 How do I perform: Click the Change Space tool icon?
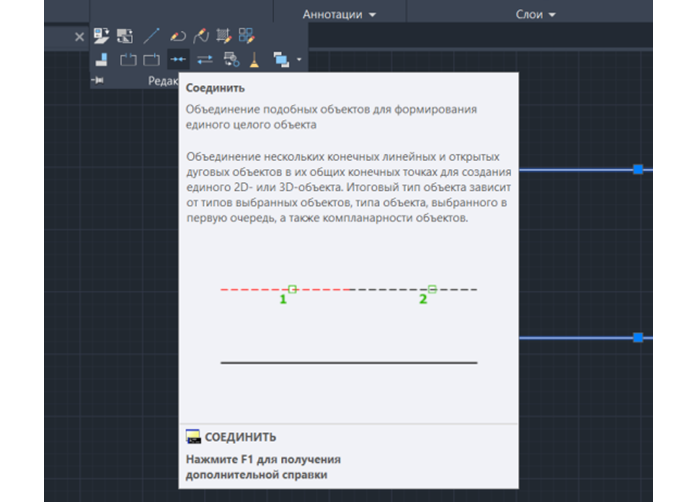125,36
